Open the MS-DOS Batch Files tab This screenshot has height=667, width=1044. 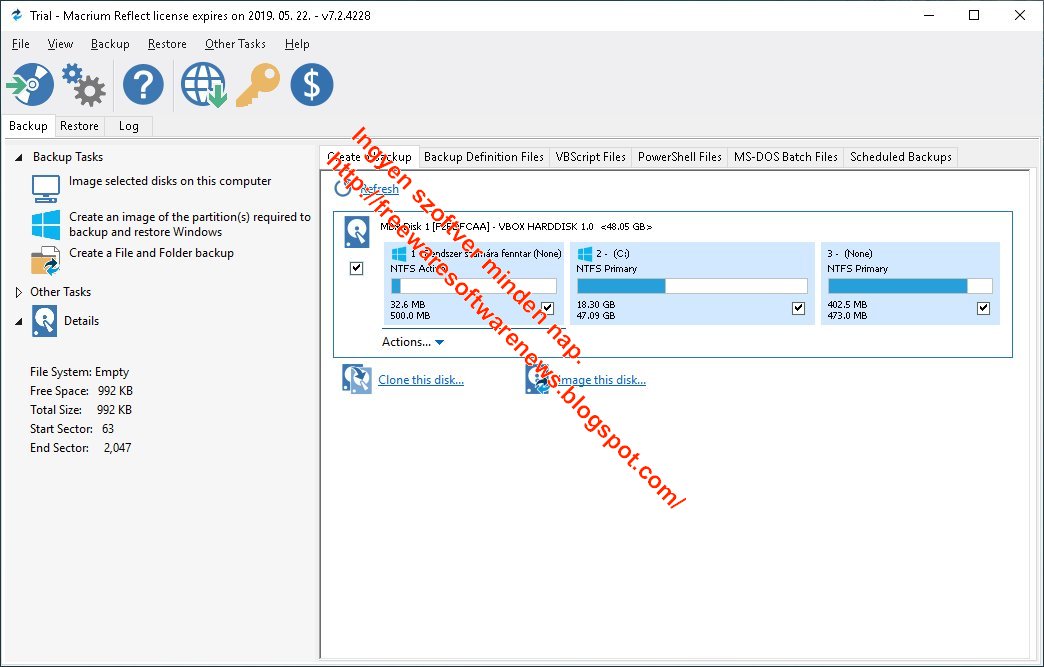click(x=786, y=157)
